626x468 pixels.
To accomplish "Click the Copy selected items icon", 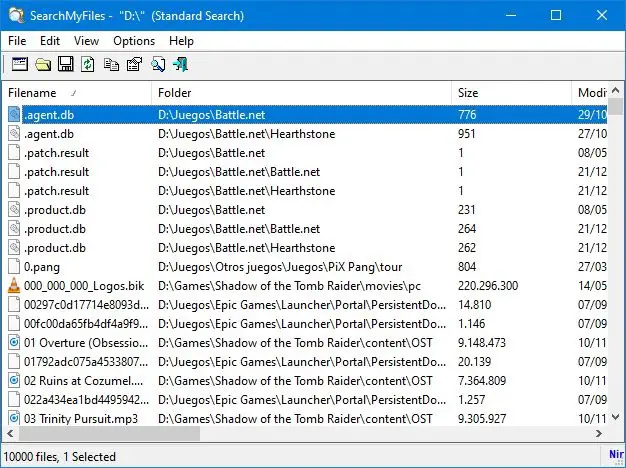I will [111, 64].
